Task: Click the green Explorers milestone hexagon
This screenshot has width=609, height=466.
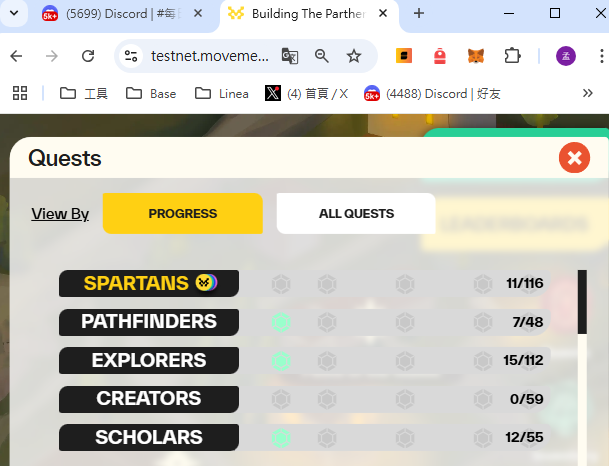Action: click(x=281, y=361)
